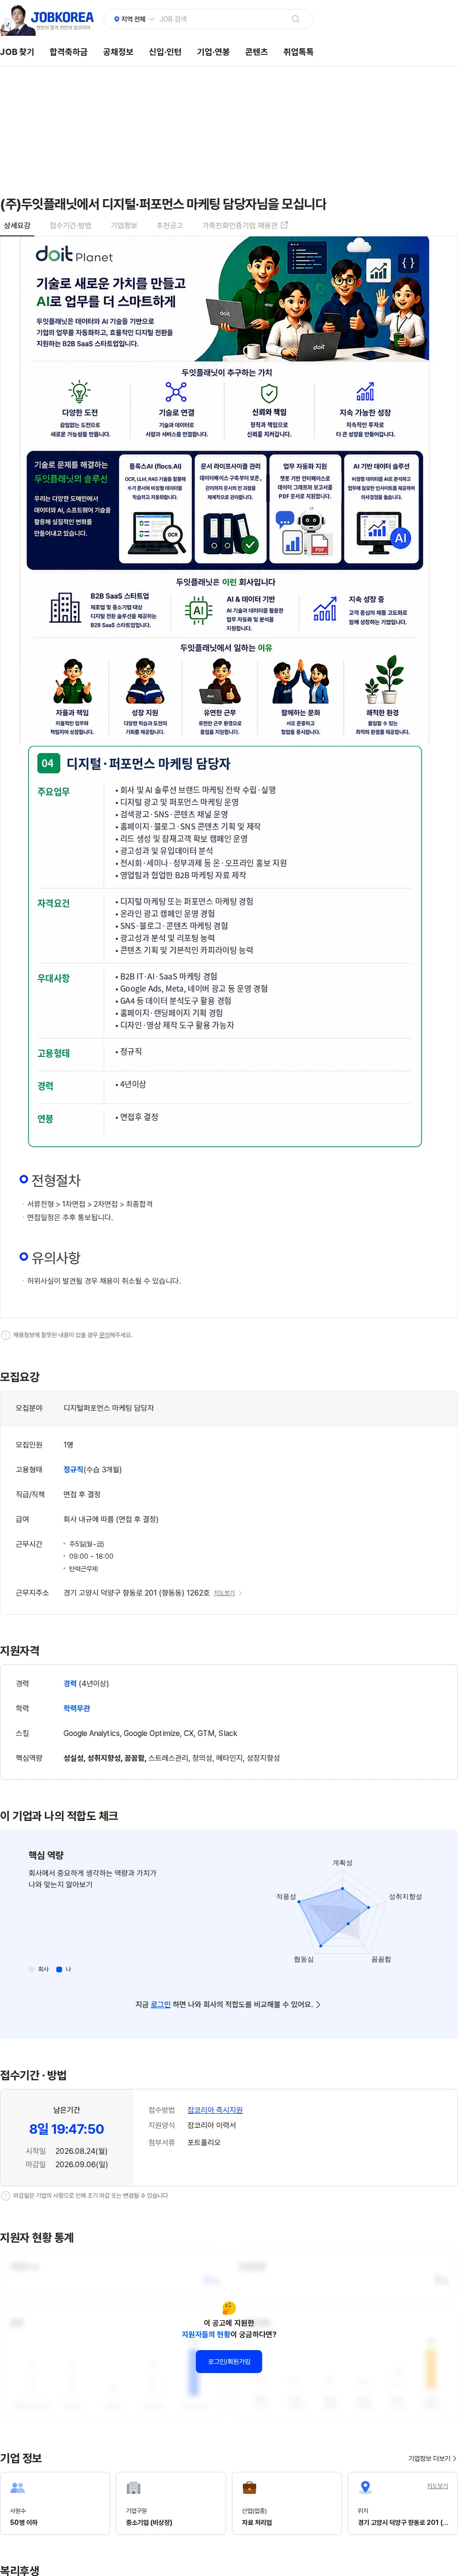This screenshot has width=458, height=2576.
Task: Click the B2B SaaS 스타트업 building icon
Action: (x=65, y=608)
